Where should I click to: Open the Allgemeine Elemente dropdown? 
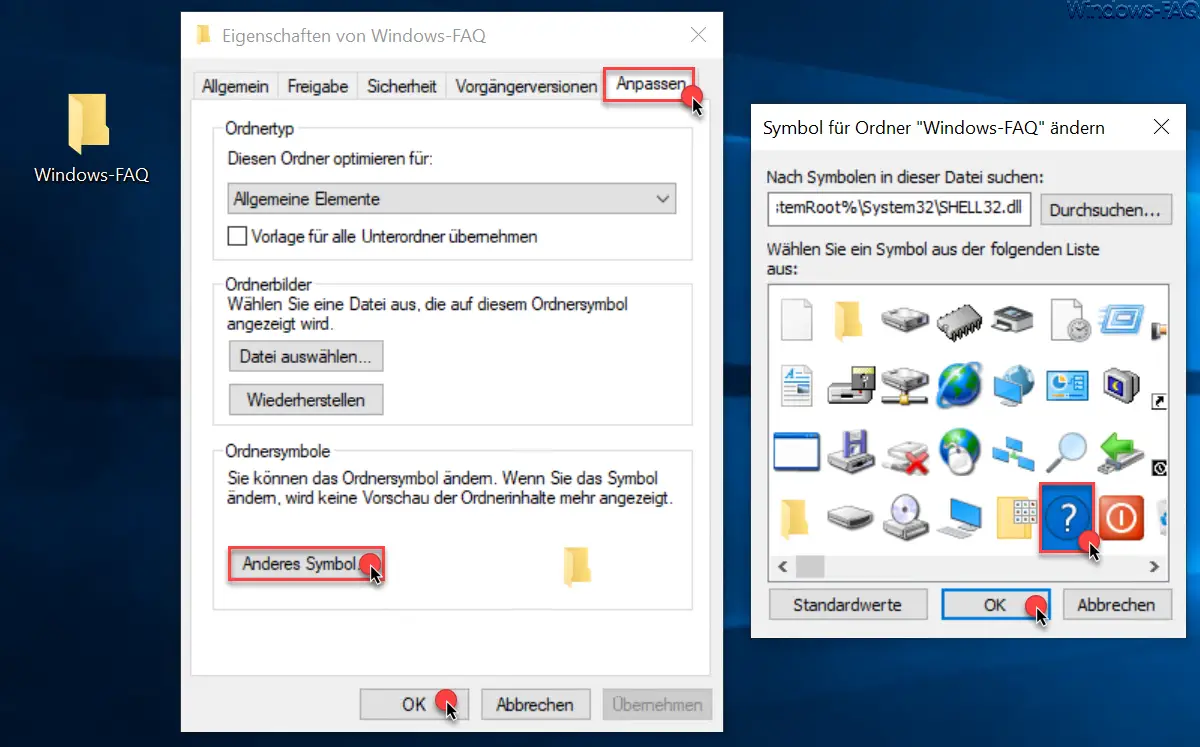click(x=452, y=199)
